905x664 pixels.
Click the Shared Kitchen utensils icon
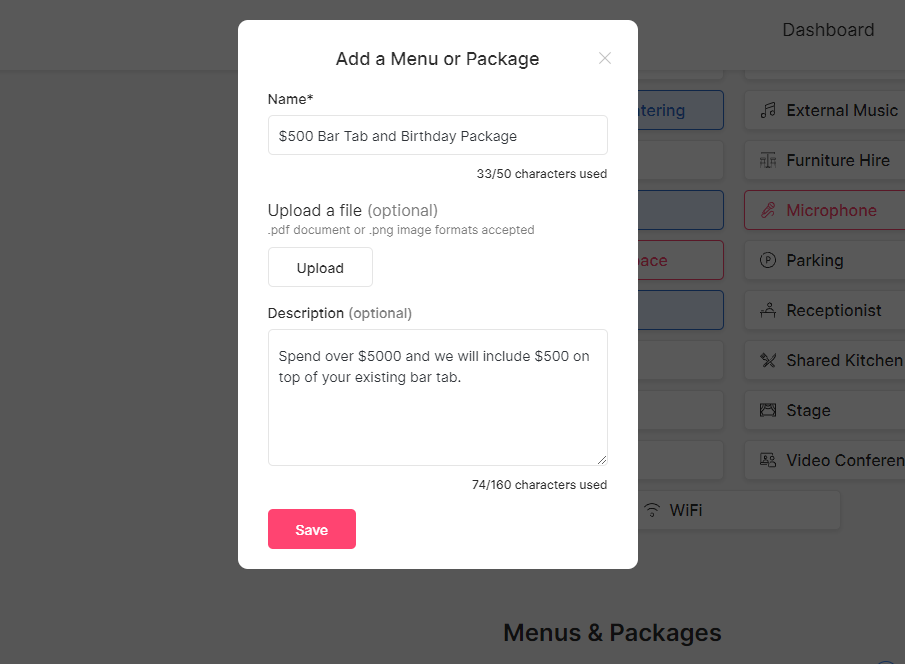point(768,360)
